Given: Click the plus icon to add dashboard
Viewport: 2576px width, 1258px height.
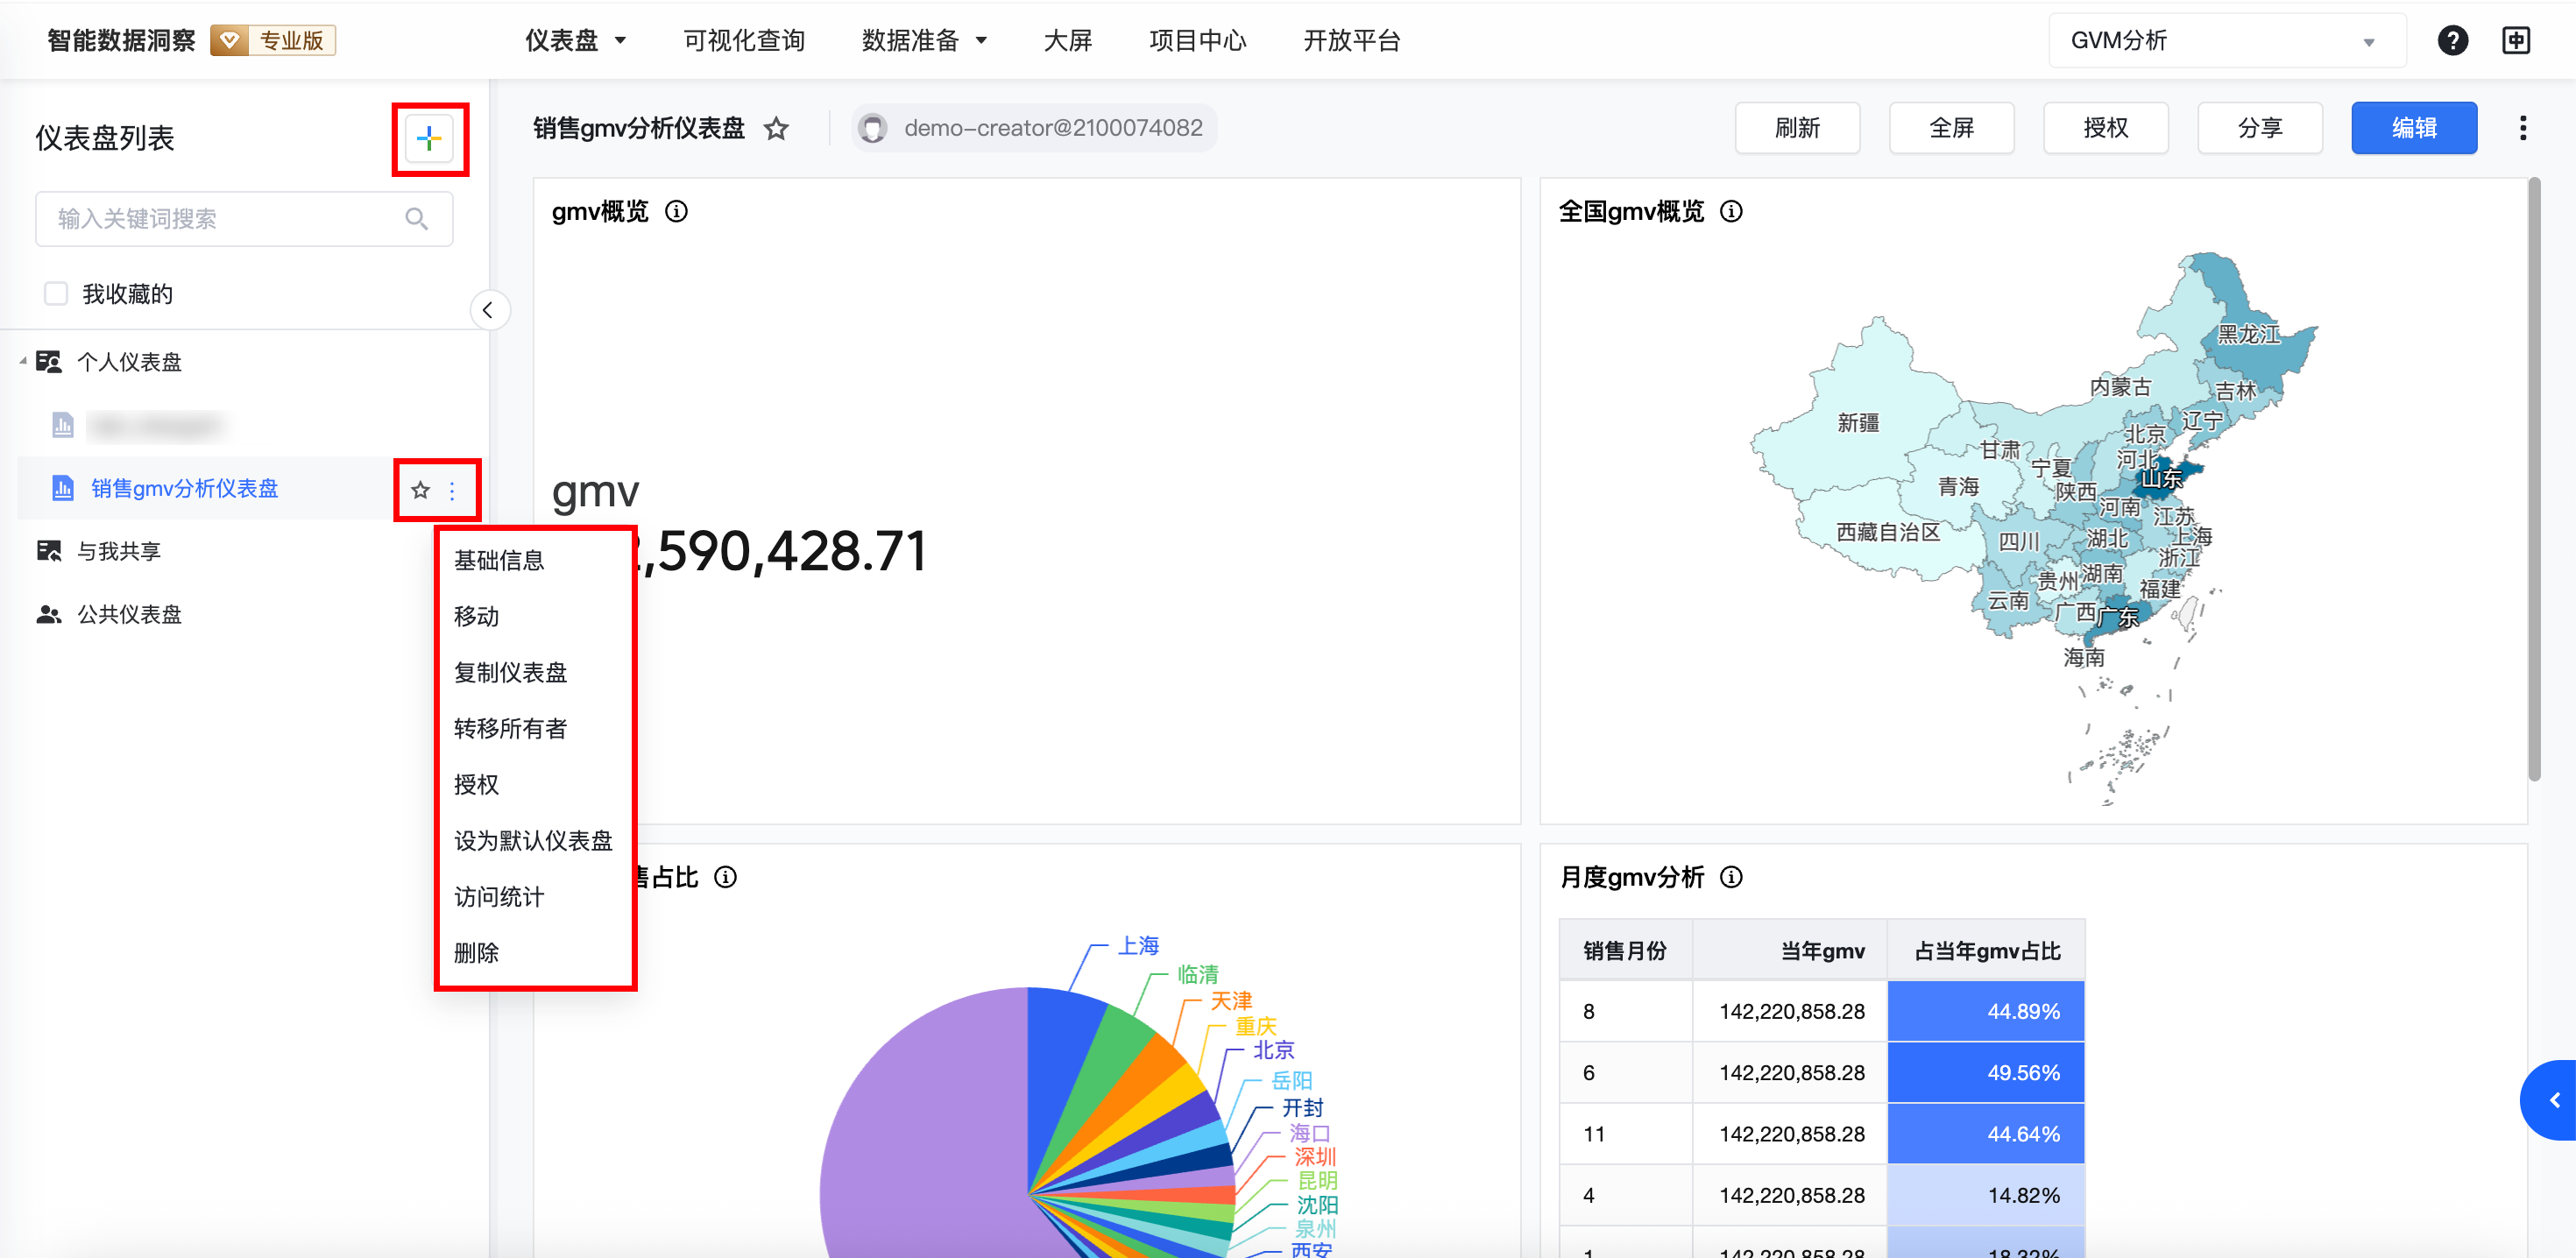Looking at the screenshot, I should point(429,138).
